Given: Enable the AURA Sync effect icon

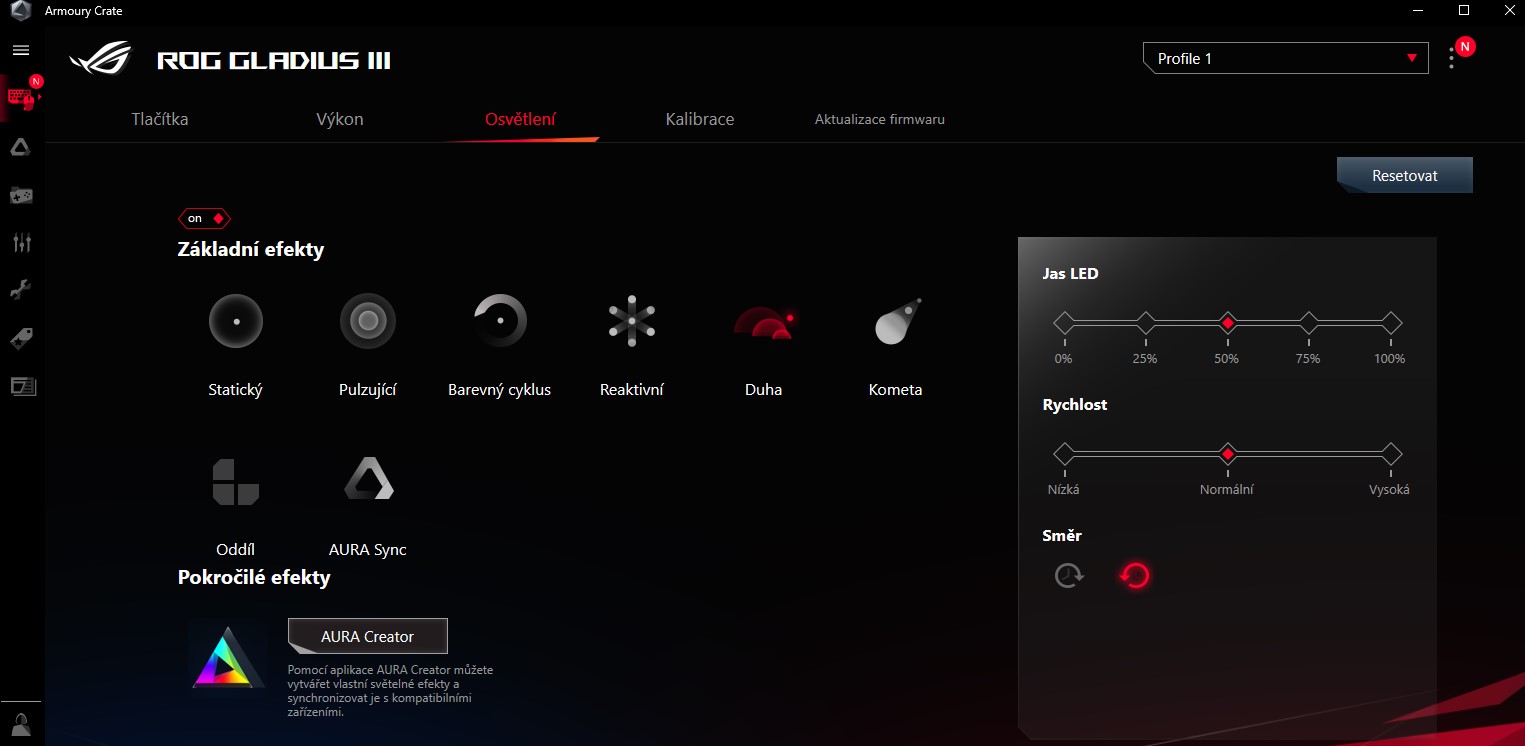Looking at the screenshot, I should point(368,479).
